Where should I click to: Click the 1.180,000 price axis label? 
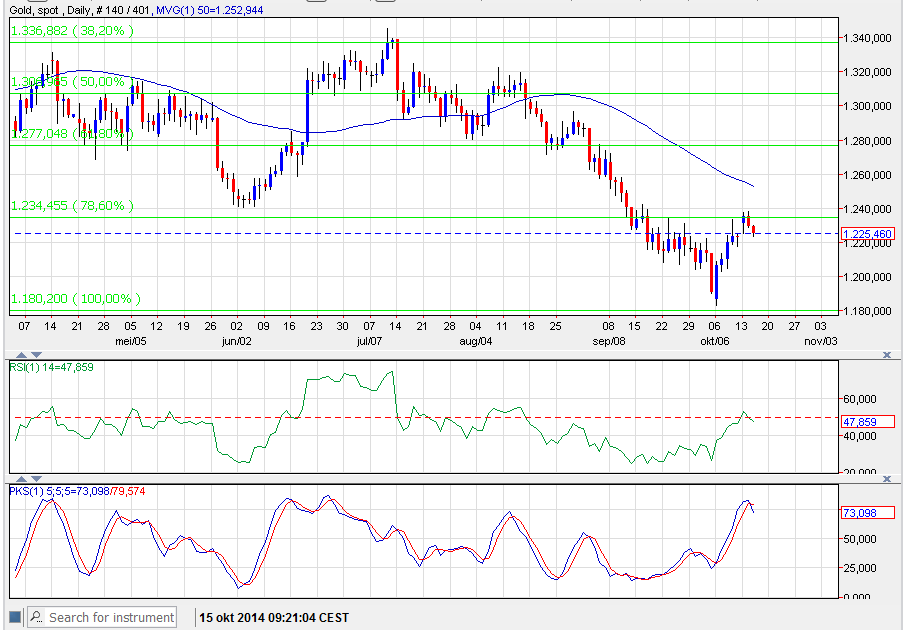[x=867, y=311]
